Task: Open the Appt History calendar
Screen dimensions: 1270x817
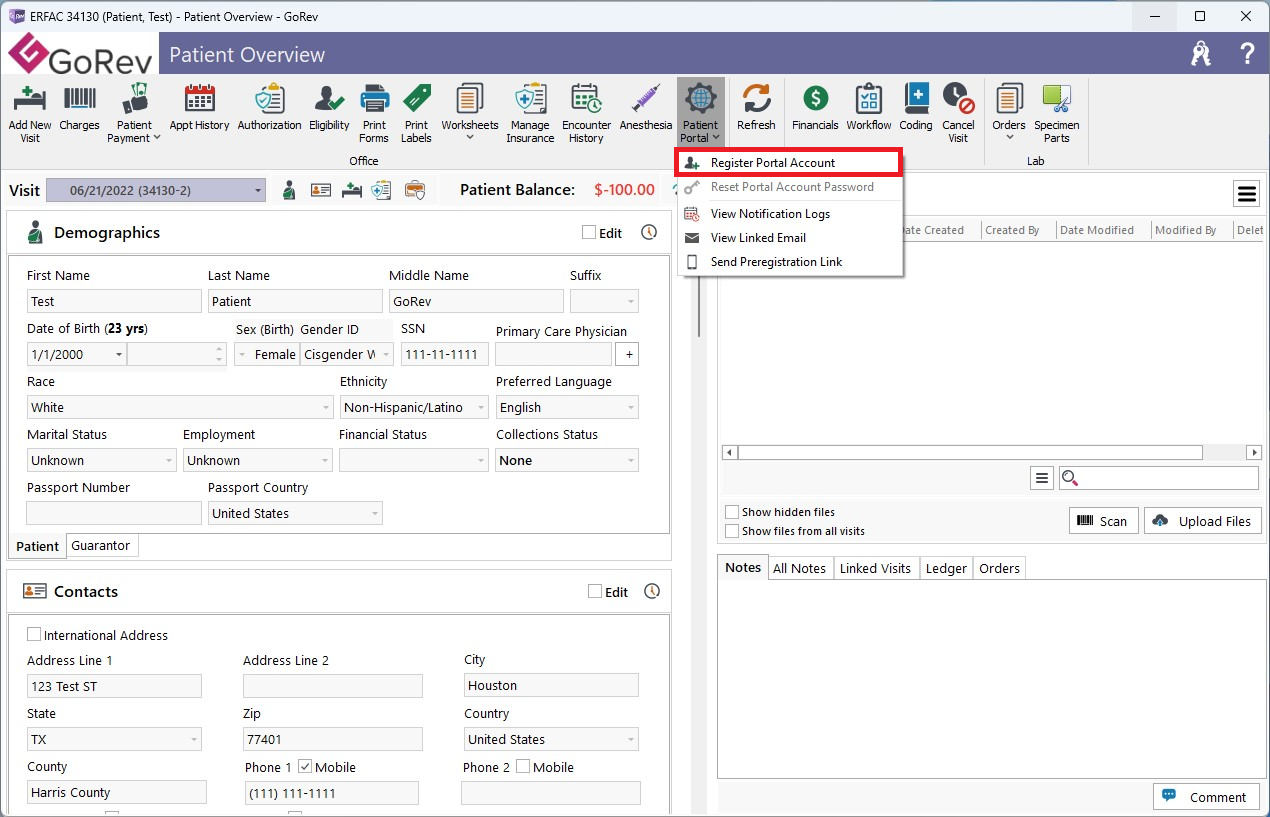Action: (x=199, y=108)
